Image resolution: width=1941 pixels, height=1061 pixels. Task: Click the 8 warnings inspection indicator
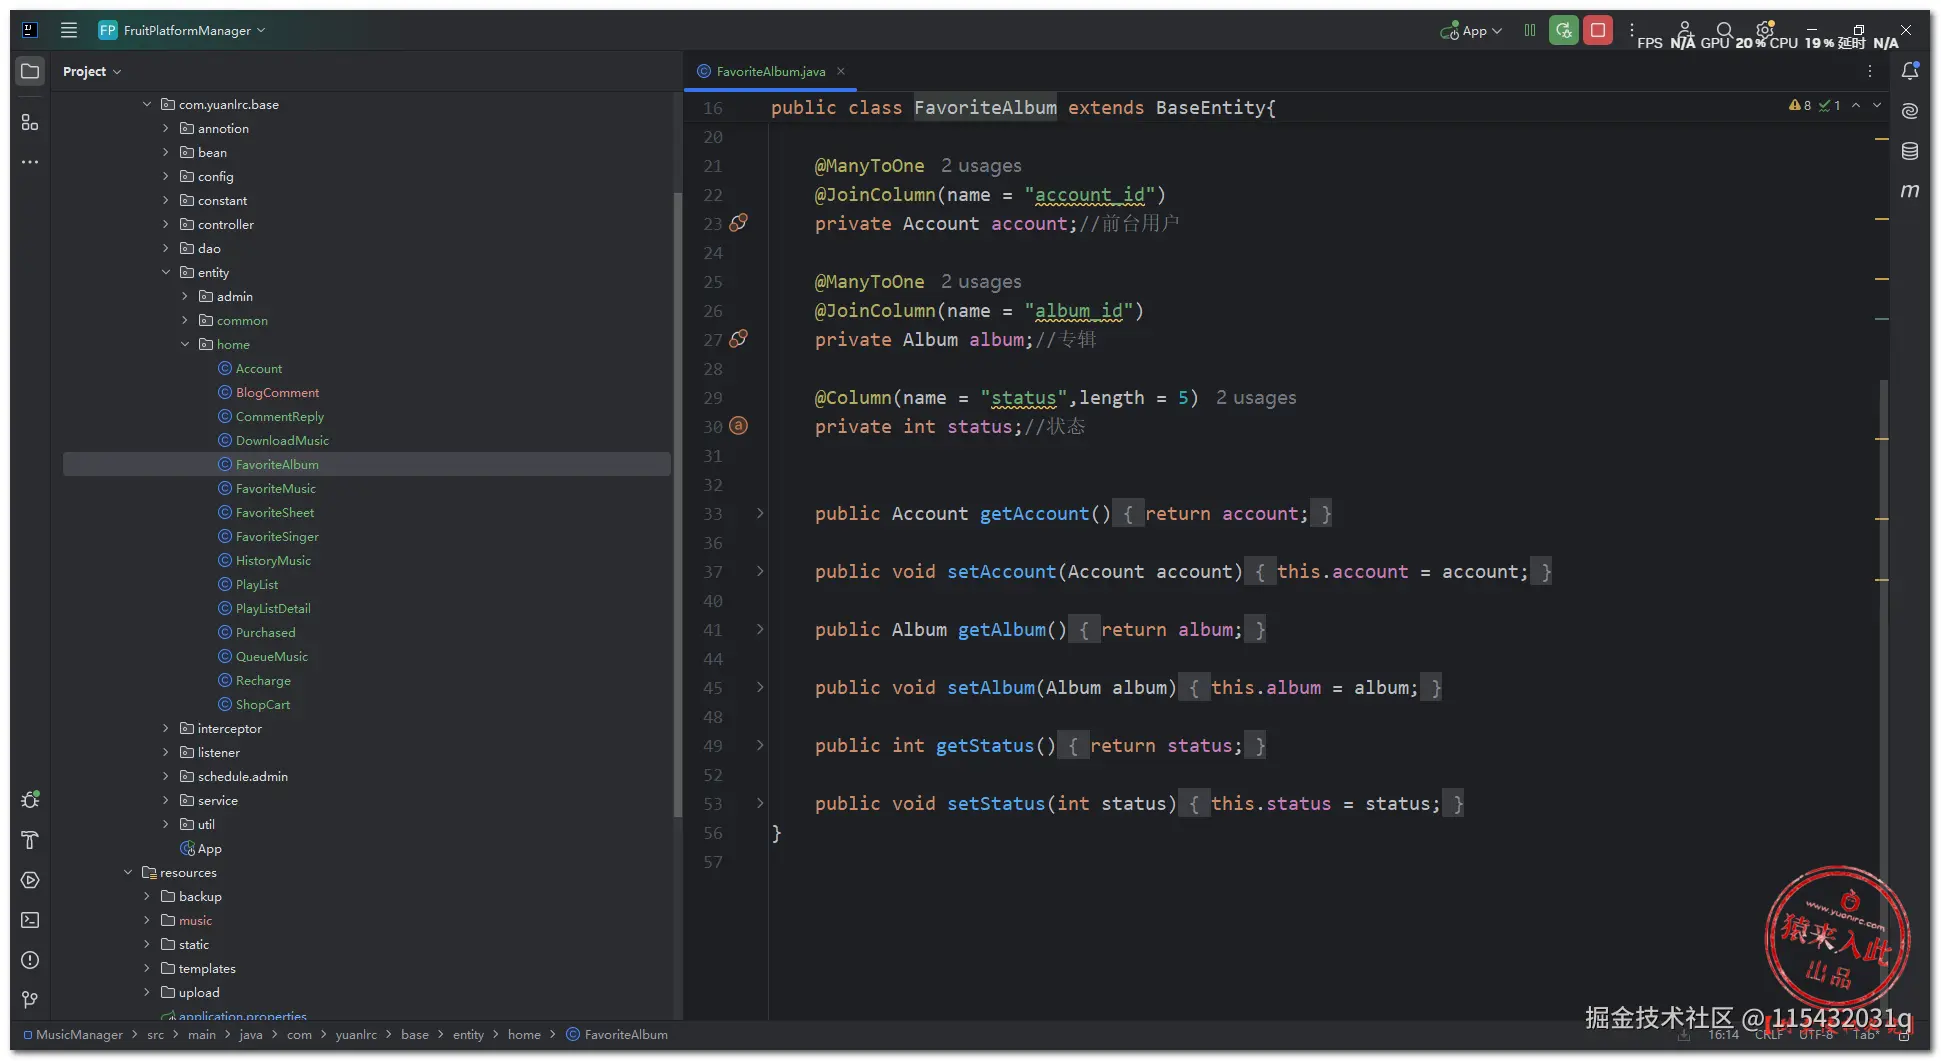[x=1800, y=105]
